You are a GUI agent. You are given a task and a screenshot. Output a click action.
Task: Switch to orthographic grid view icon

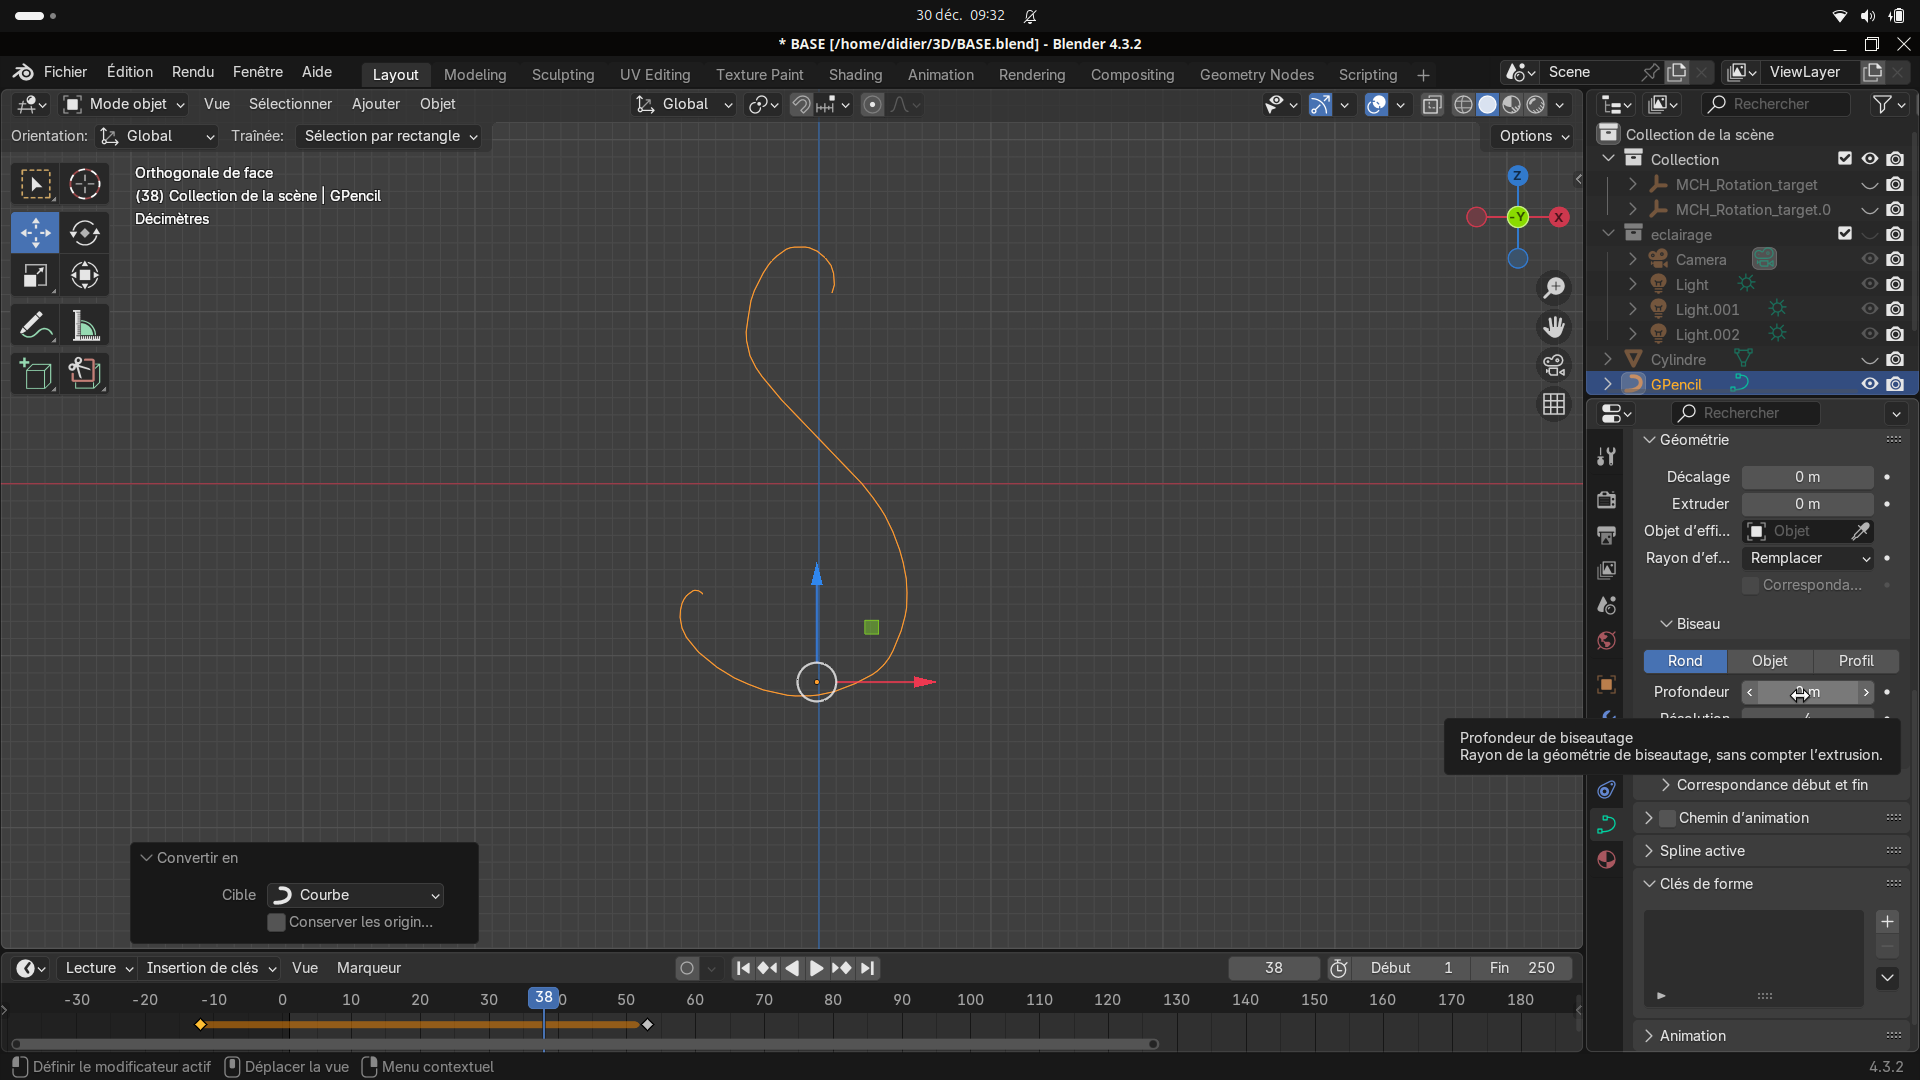1554,405
